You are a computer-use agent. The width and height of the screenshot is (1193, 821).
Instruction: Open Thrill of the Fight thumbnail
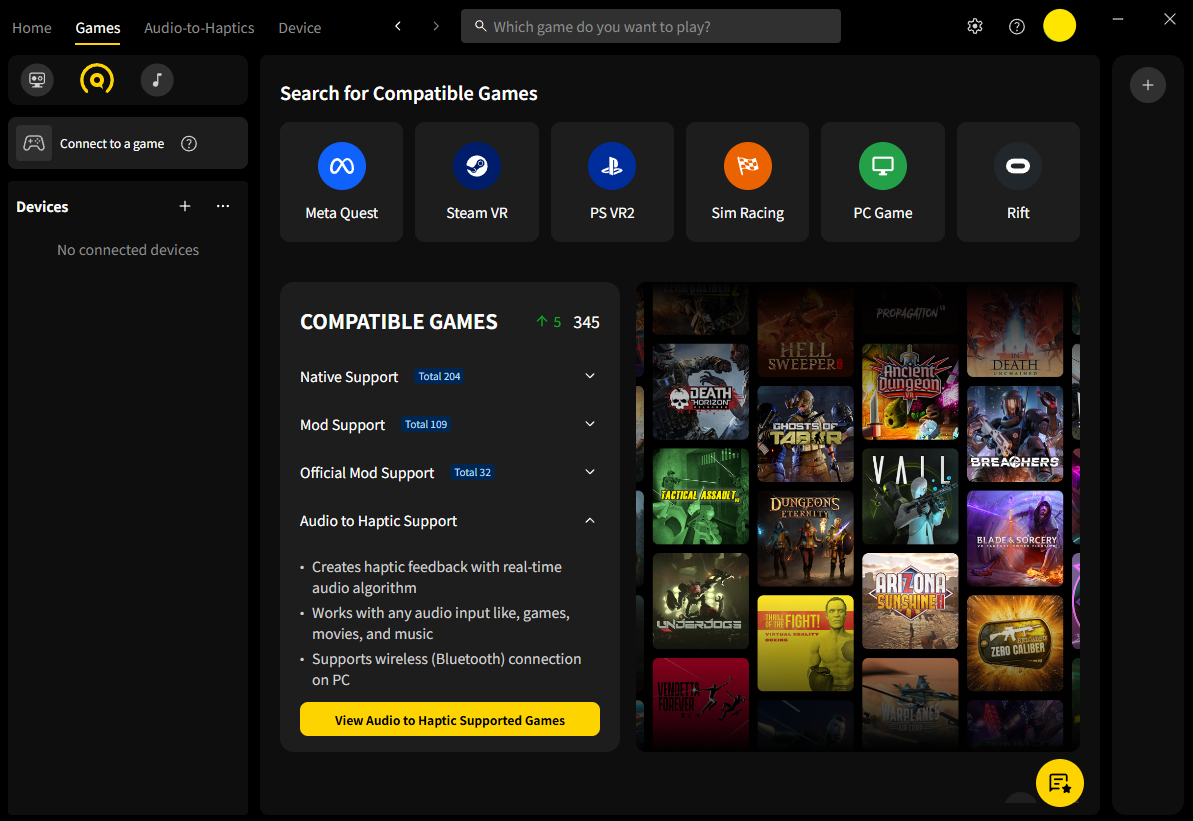point(806,643)
